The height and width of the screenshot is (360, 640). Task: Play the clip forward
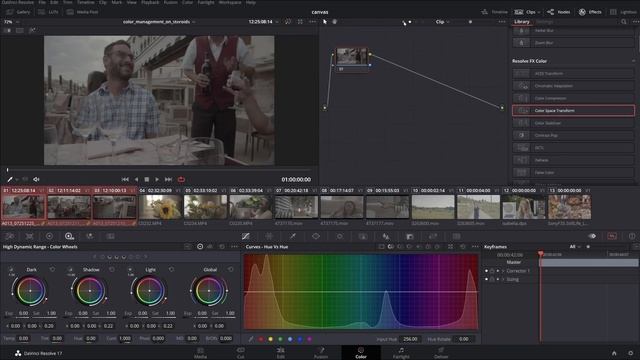pos(157,180)
